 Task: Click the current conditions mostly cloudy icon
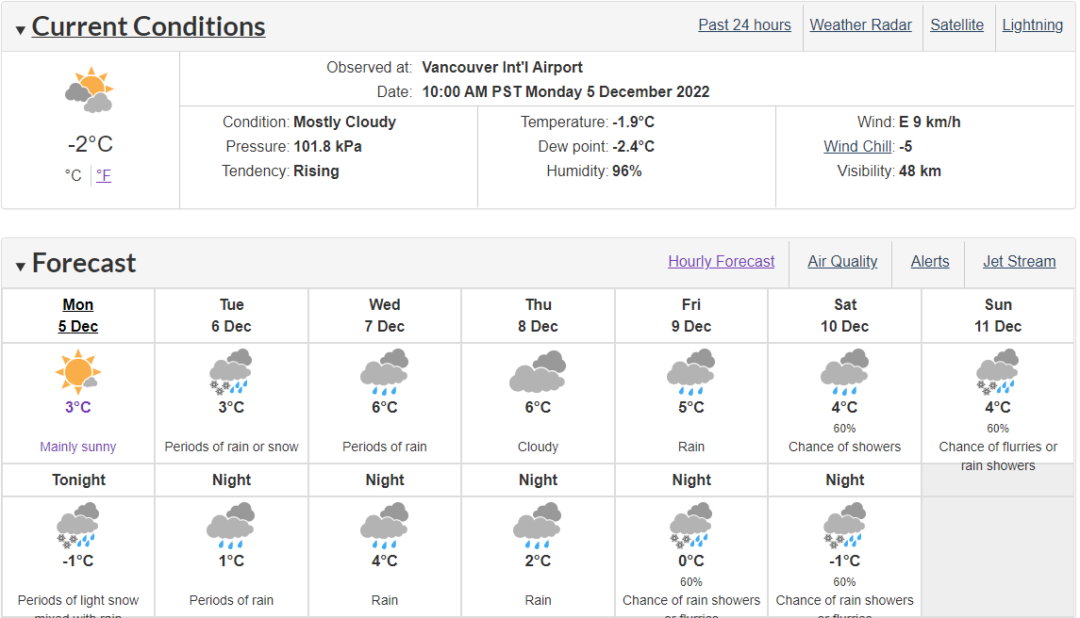point(90,90)
